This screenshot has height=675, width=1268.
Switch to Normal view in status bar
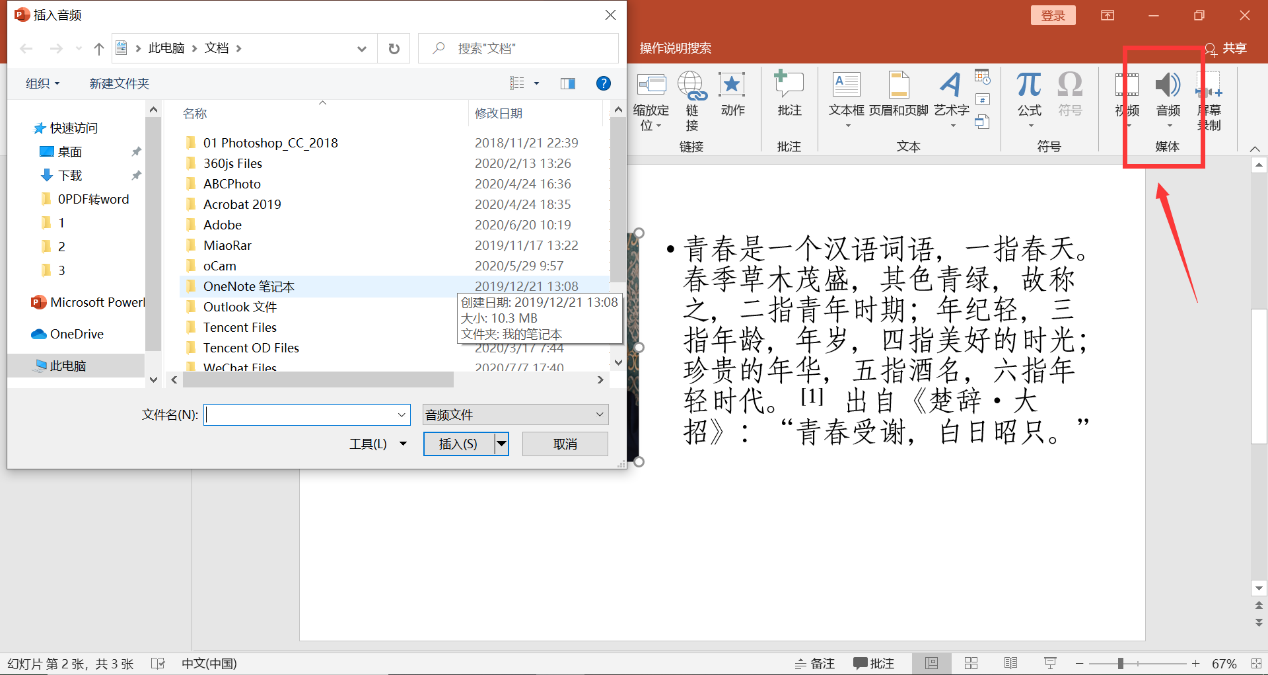tap(931, 663)
